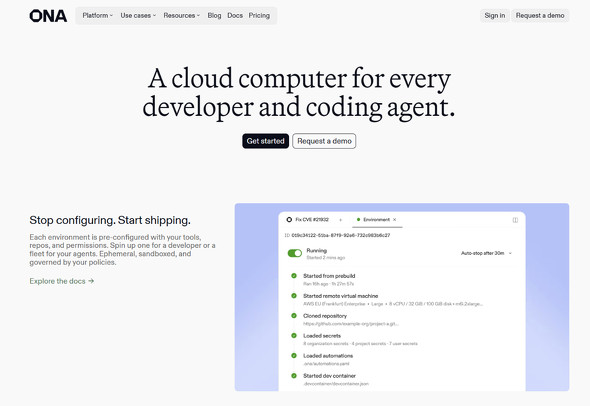The image size is (590, 406).
Task: Select the Started from prebuild step
Action: click(329, 276)
